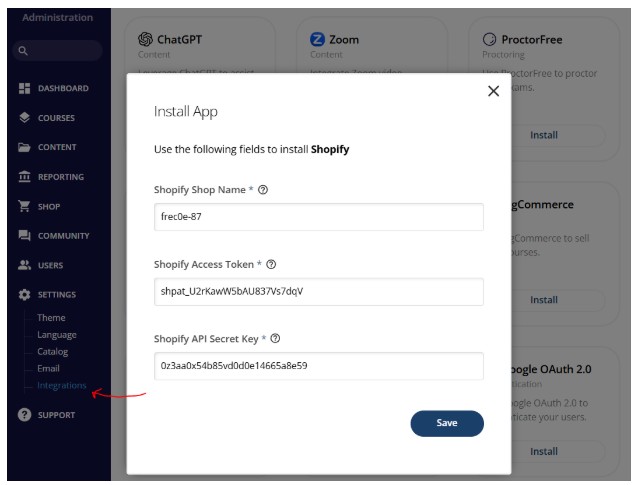Screen dimensions: 638x485
Task: Click the Save button
Action: click(447, 423)
